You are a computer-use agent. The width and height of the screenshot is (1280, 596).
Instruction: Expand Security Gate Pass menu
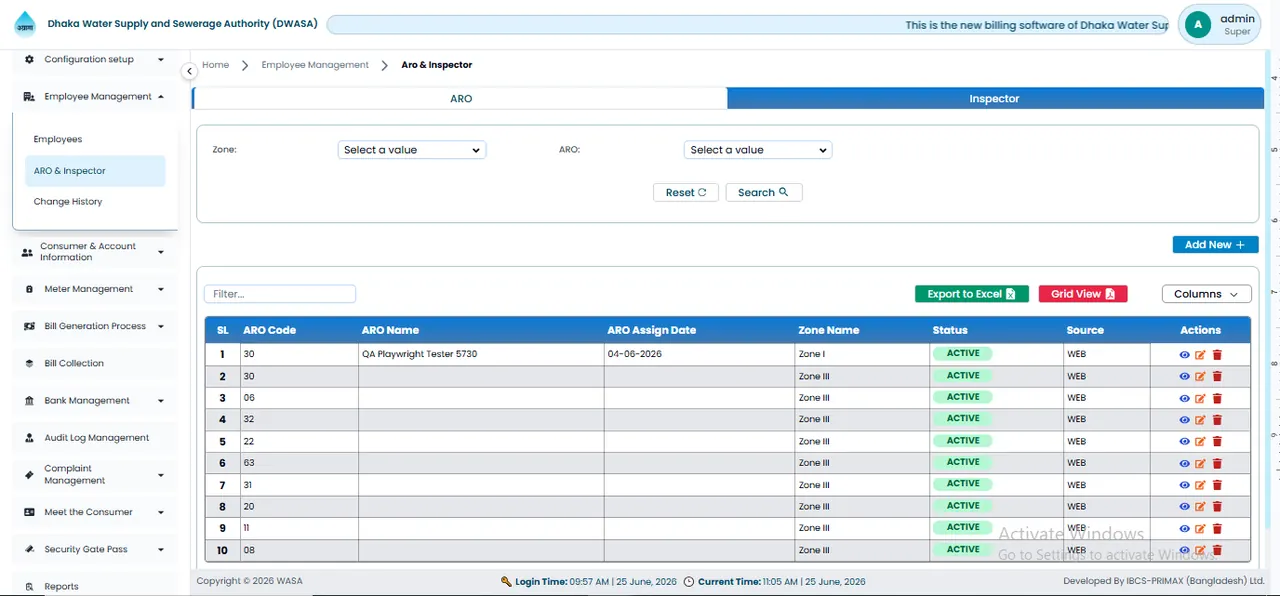coord(161,550)
